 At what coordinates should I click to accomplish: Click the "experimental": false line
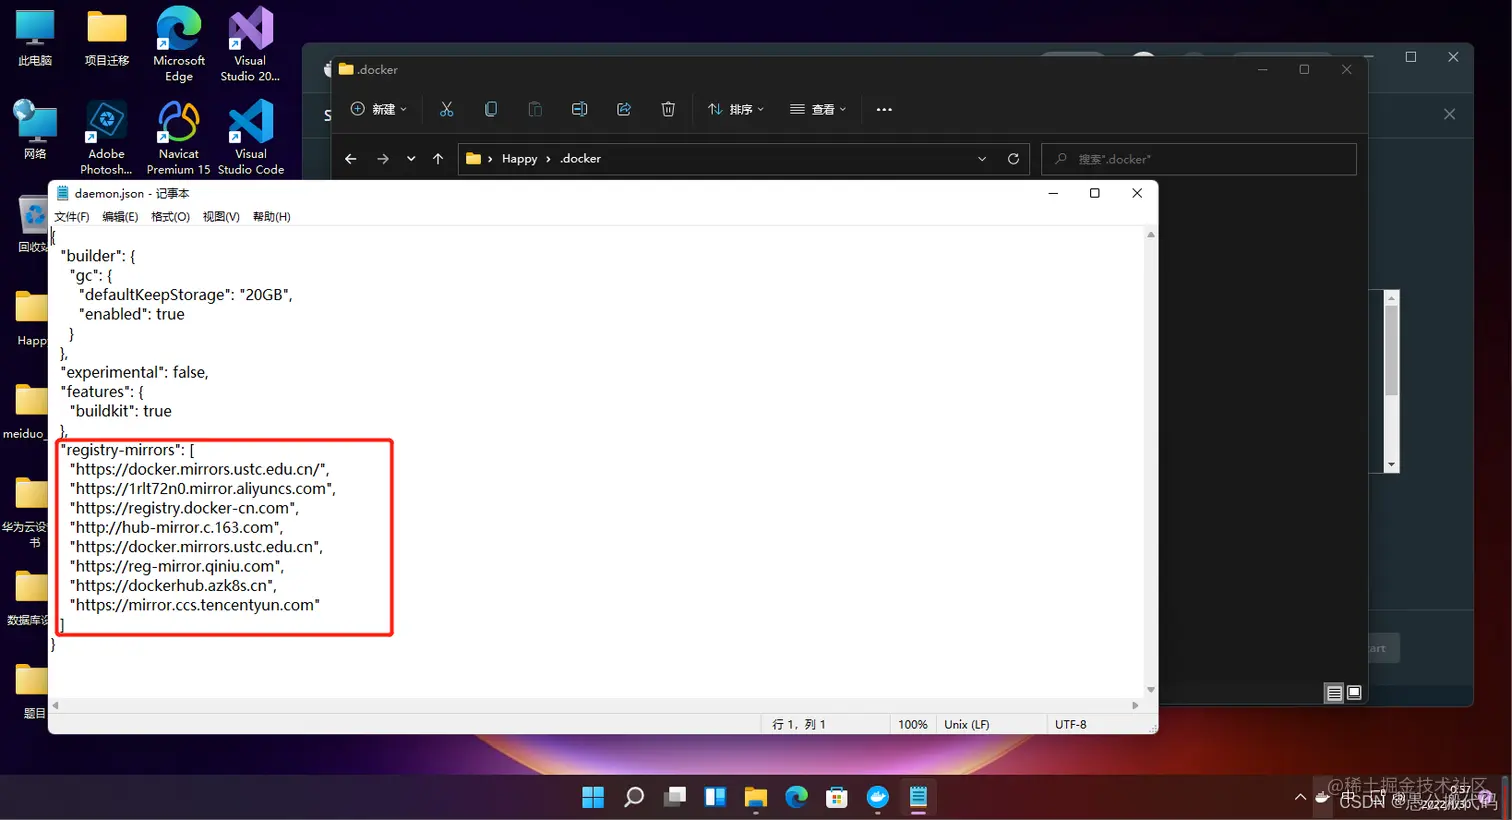[134, 372]
